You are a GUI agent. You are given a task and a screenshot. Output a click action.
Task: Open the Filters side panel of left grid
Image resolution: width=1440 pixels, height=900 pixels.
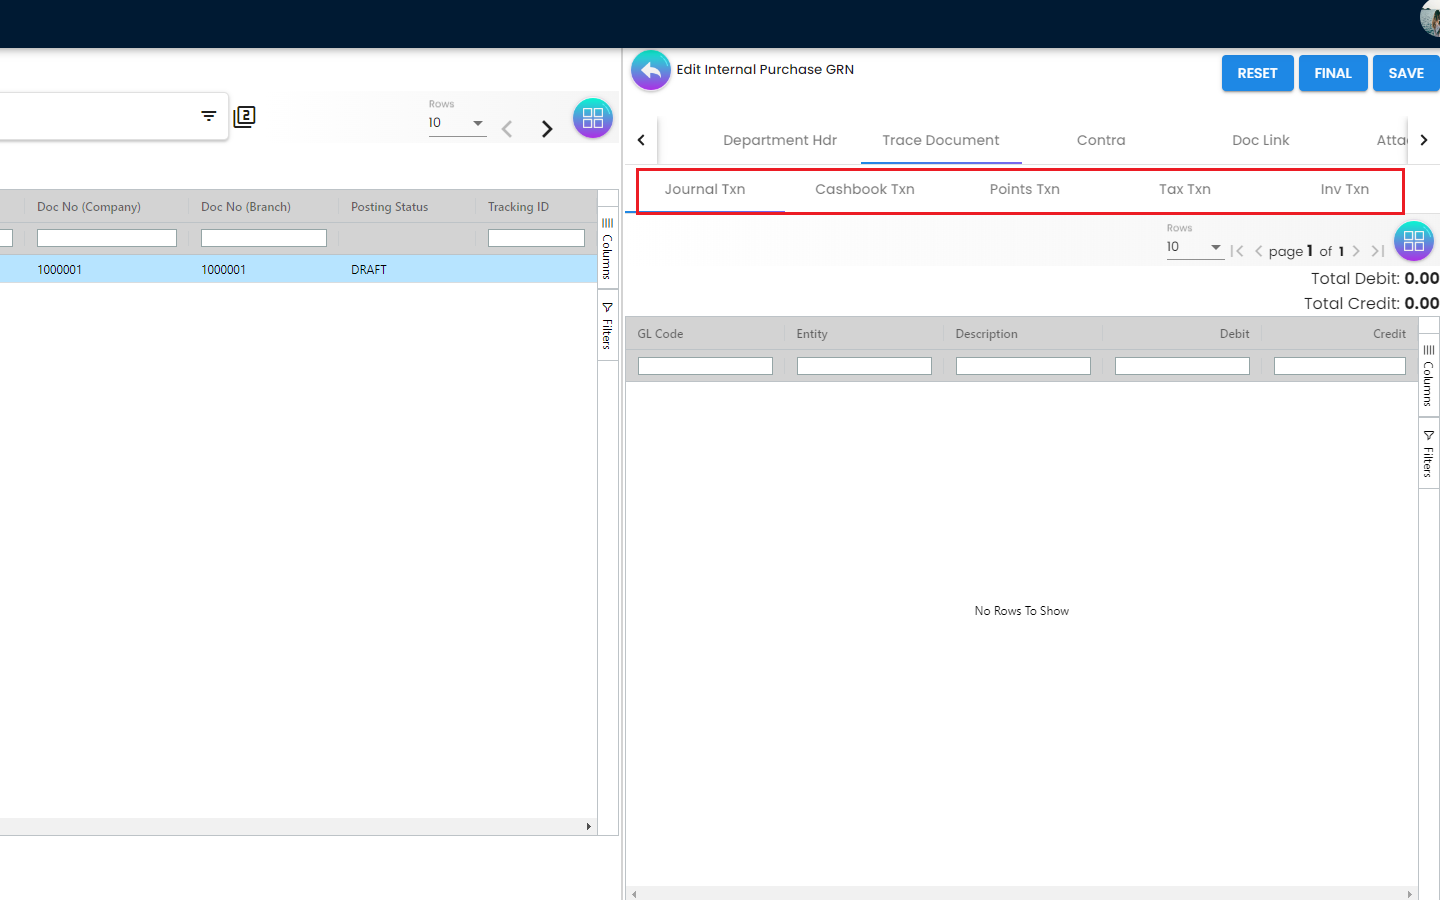[x=607, y=325]
